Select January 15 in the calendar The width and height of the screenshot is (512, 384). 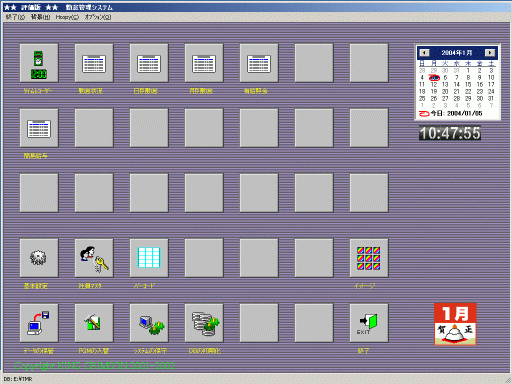[468, 85]
